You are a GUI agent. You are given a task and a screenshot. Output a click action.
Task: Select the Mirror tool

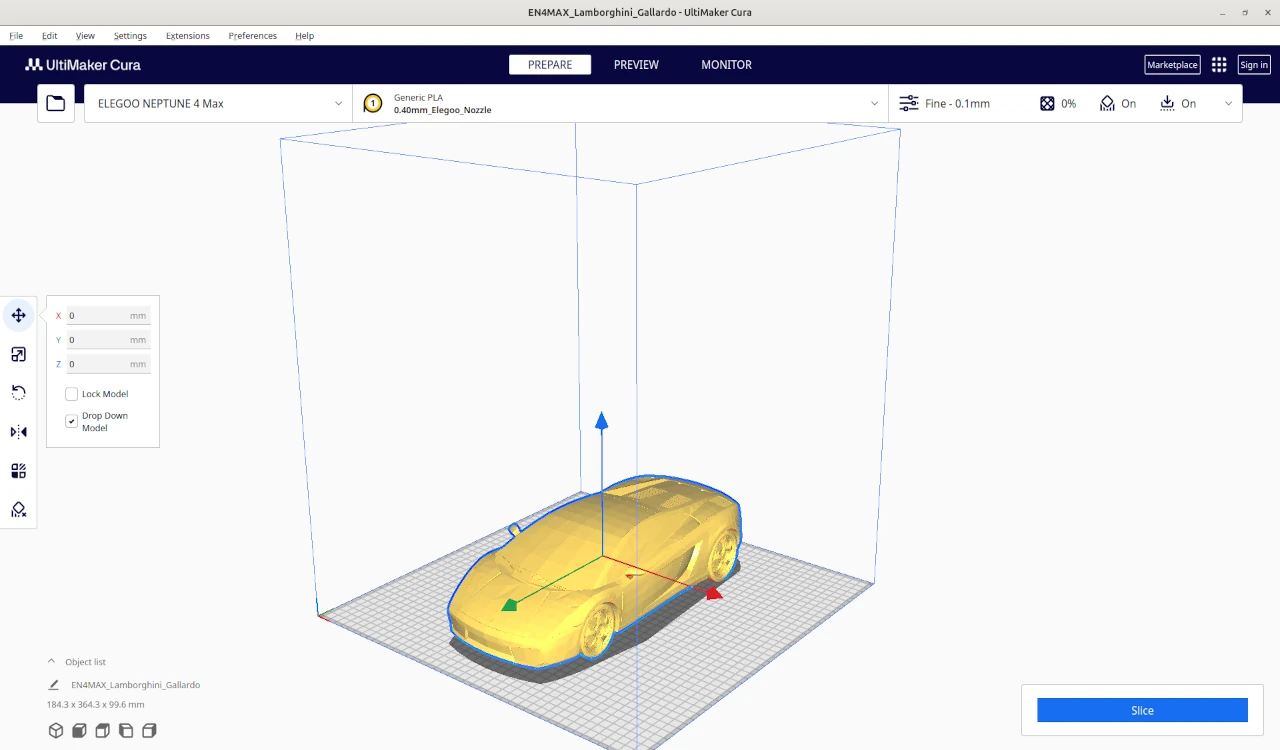click(x=18, y=432)
